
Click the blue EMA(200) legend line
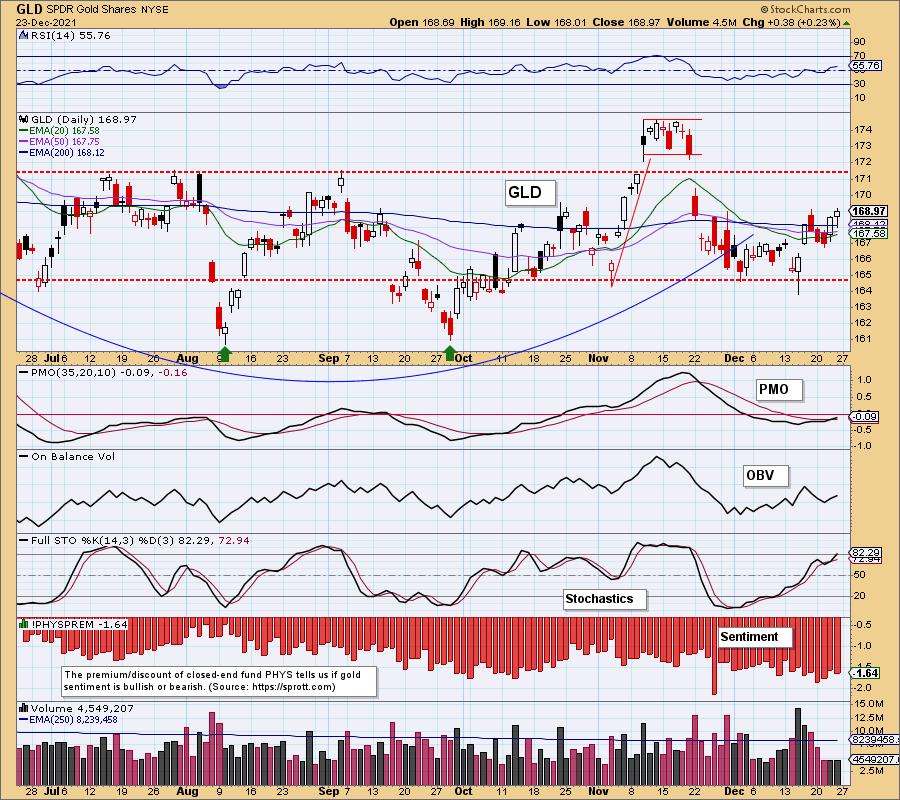pyautogui.click(x=24, y=153)
